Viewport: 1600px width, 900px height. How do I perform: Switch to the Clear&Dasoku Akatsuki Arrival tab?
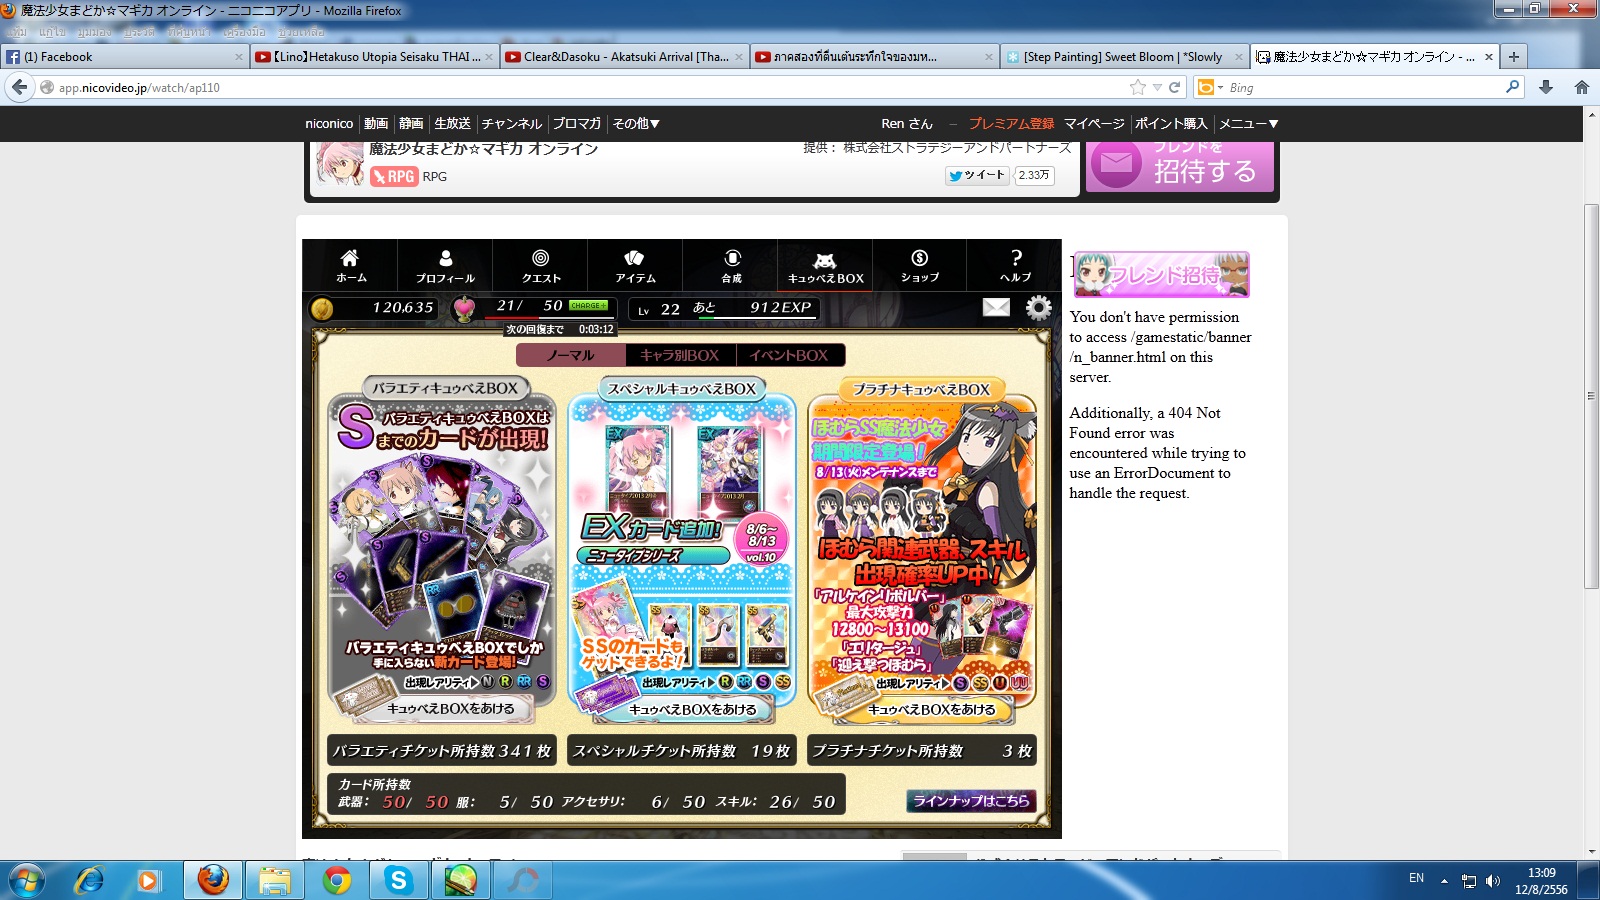624,57
